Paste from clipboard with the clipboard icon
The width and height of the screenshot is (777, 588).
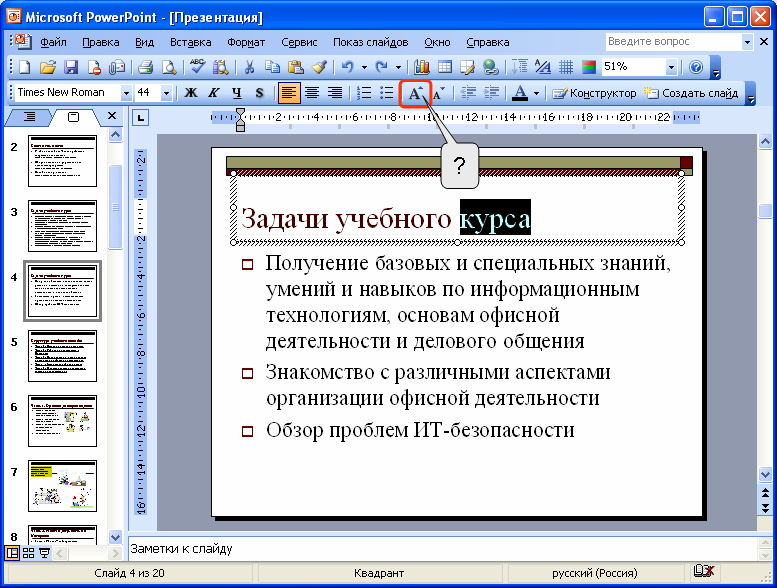pyautogui.click(x=296, y=67)
